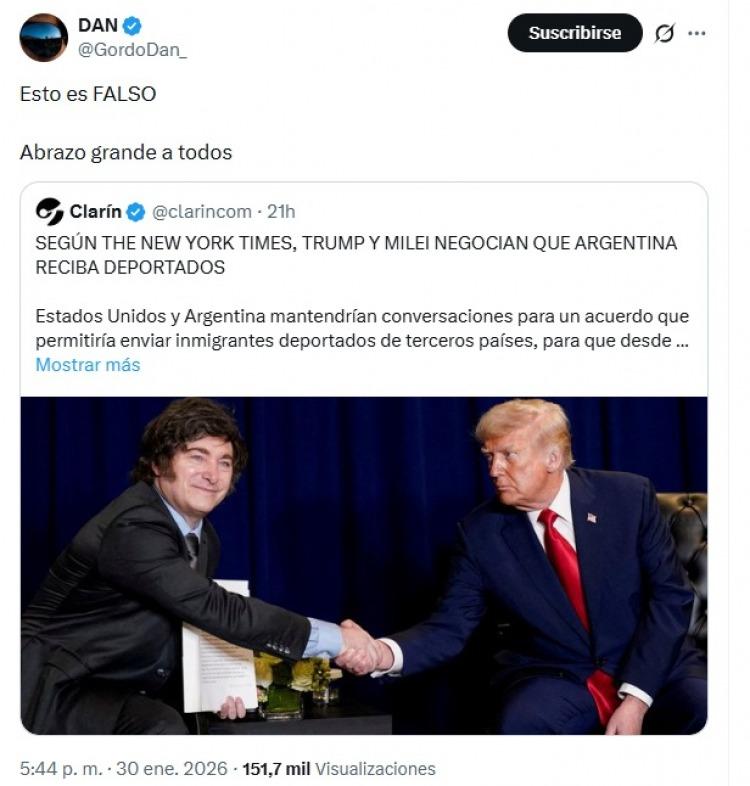Click the quoted tweet headline text

click(356, 255)
